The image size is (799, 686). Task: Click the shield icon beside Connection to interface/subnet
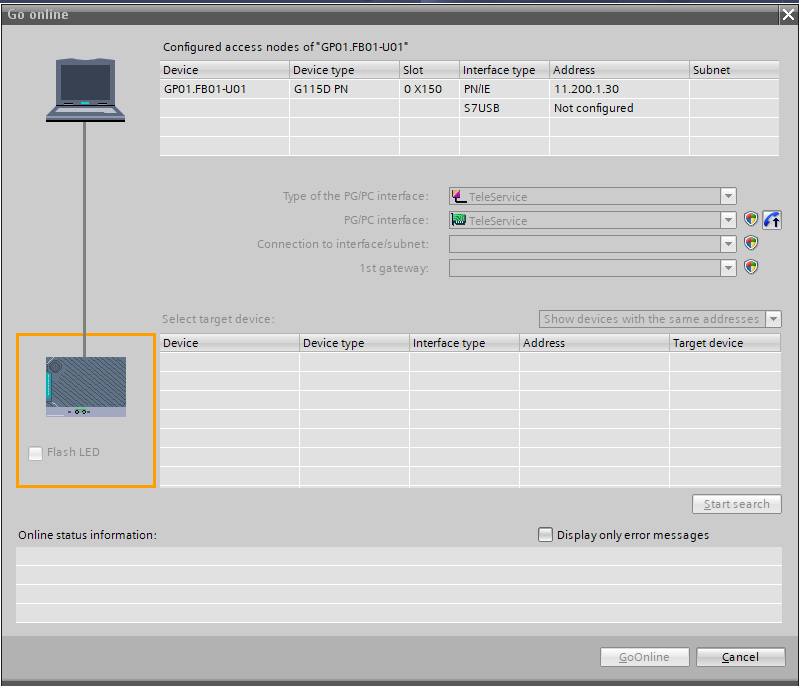coord(751,243)
